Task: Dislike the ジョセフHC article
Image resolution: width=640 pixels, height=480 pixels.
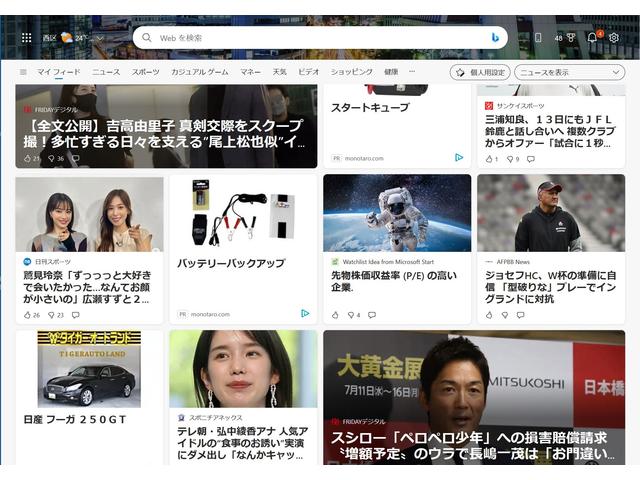Action: click(x=505, y=315)
